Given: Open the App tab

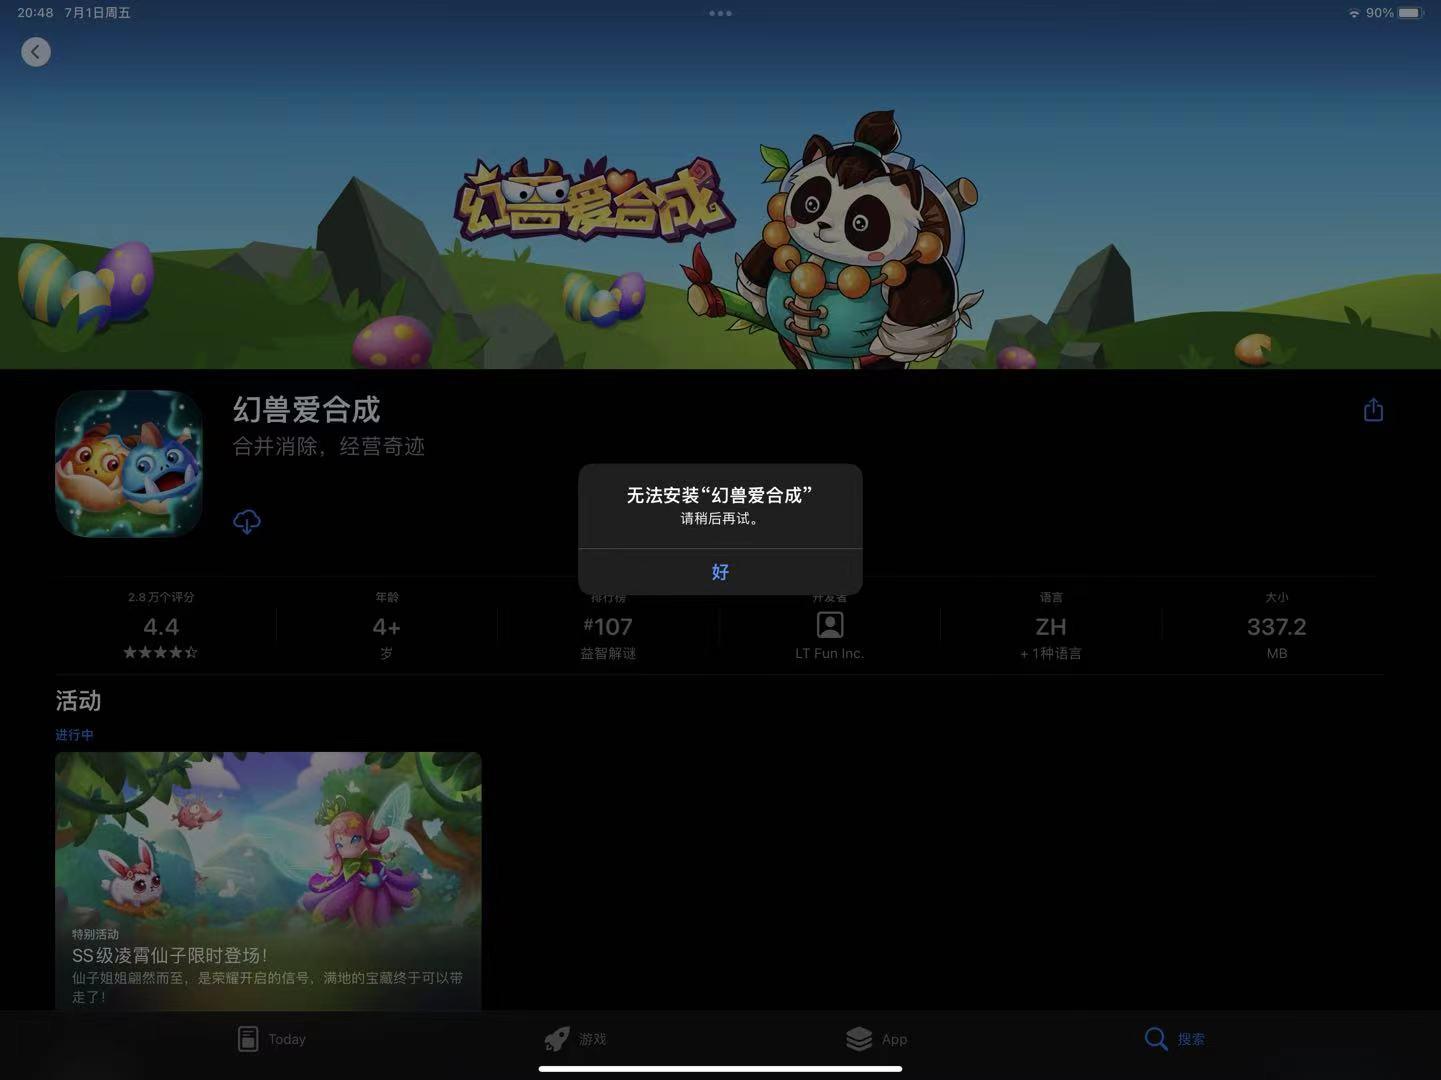Looking at the screenshot, I should pos(876,1039).
